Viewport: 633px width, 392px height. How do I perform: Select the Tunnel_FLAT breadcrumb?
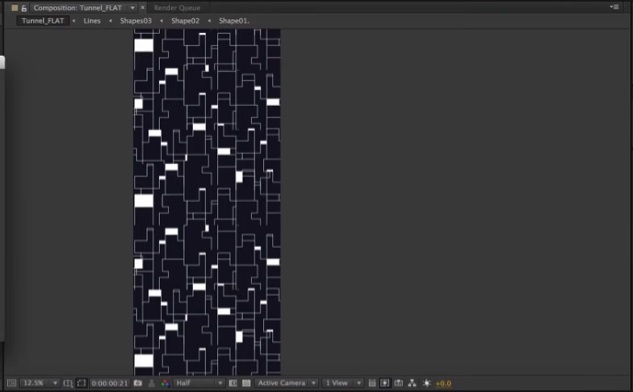[x=43, y=21]
